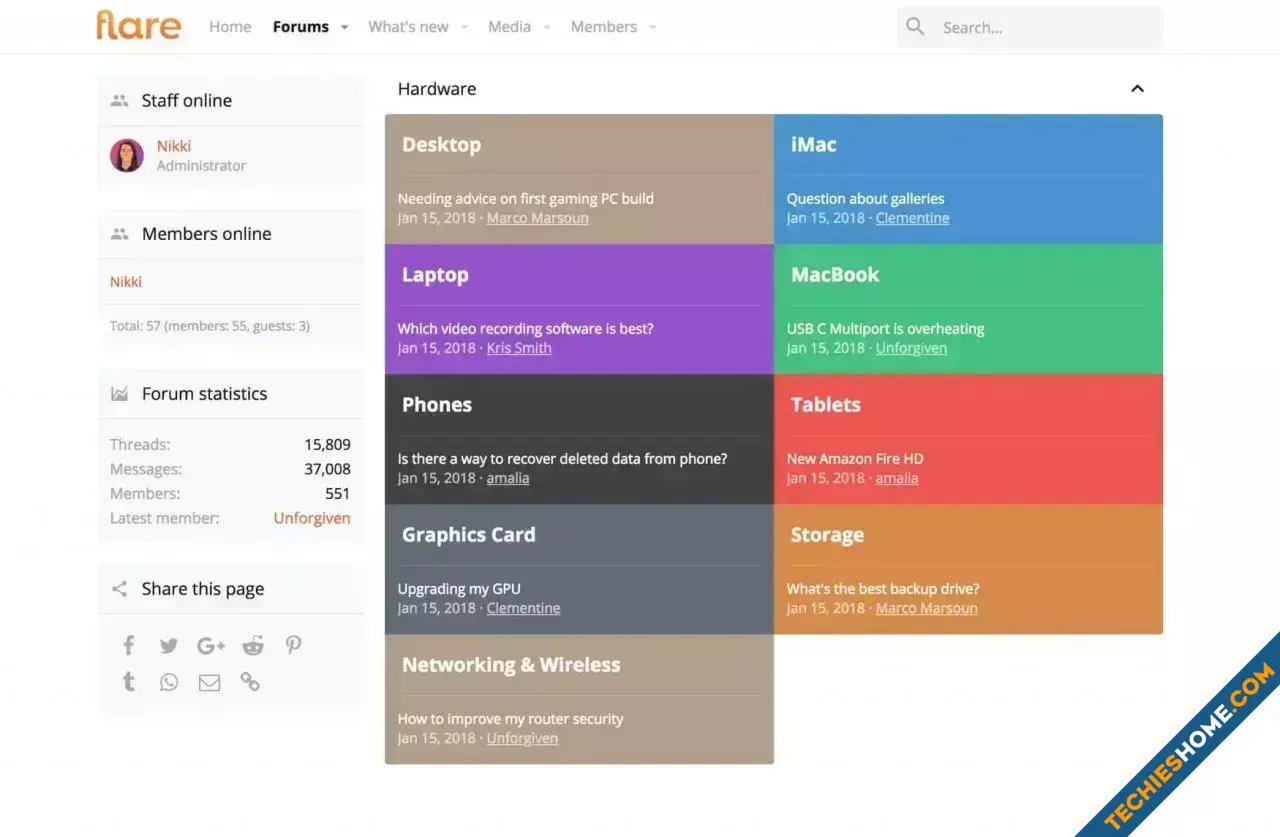This screenshot has height=837, width=1280.
Task: Open the Graphics Card forum
Action: click(469, 535)
